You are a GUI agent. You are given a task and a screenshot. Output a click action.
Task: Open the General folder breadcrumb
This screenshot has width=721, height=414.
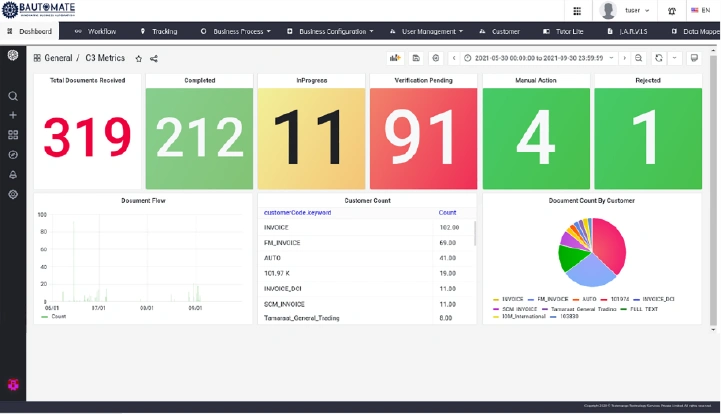coord(58,58)
